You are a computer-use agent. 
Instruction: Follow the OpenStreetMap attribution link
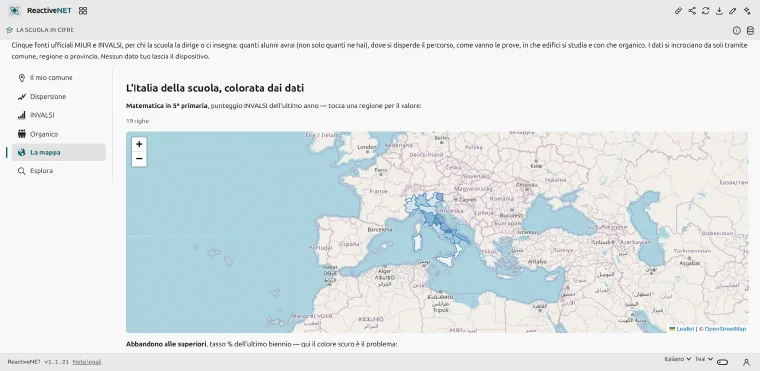725,329
